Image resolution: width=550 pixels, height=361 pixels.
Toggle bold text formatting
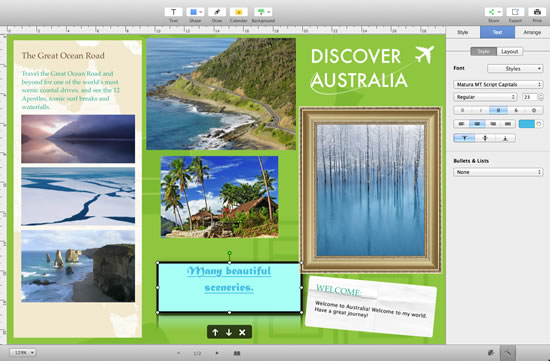click(462, 110)
